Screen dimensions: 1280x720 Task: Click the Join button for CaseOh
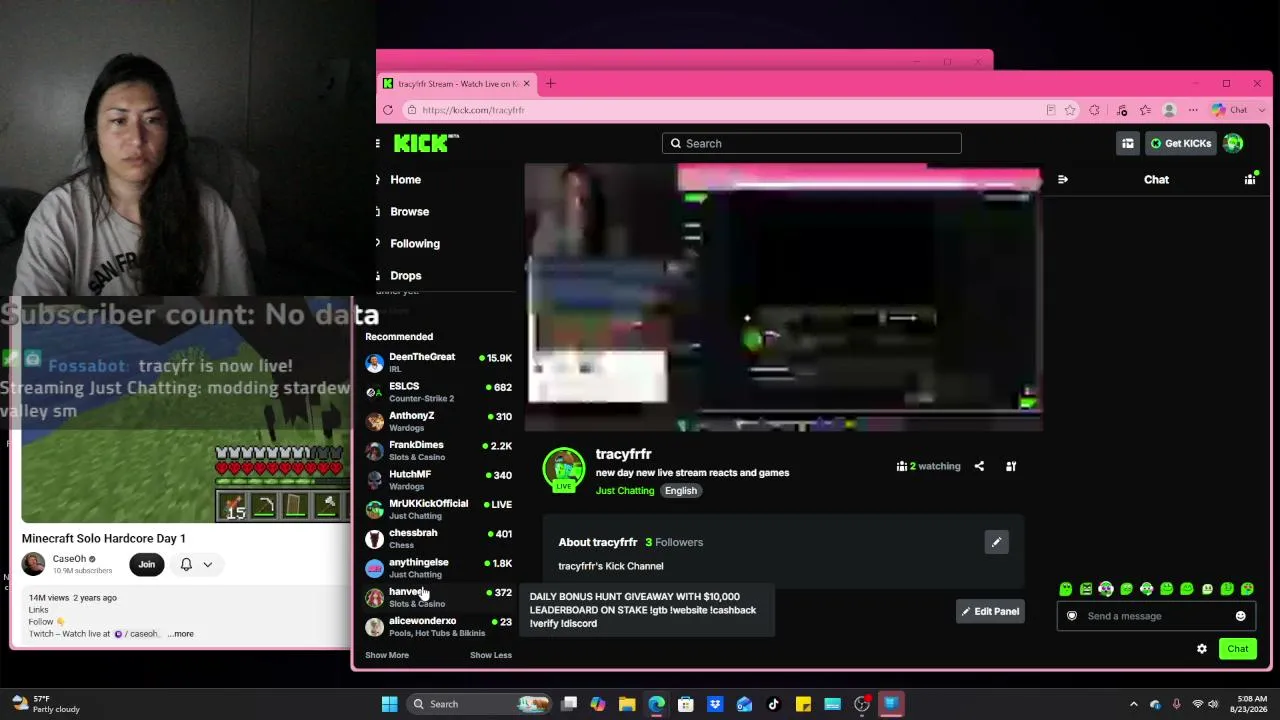coord(147,564)
